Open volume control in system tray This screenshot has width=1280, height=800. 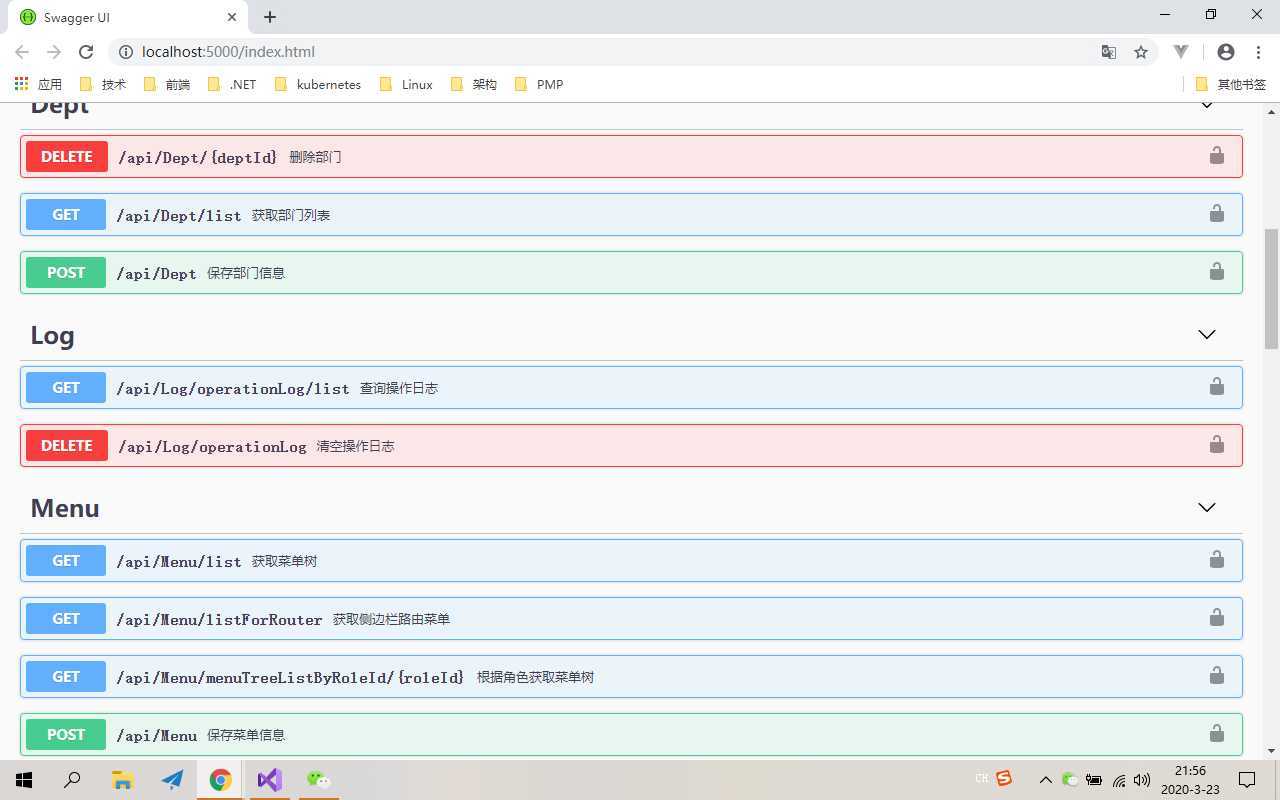1142,780
